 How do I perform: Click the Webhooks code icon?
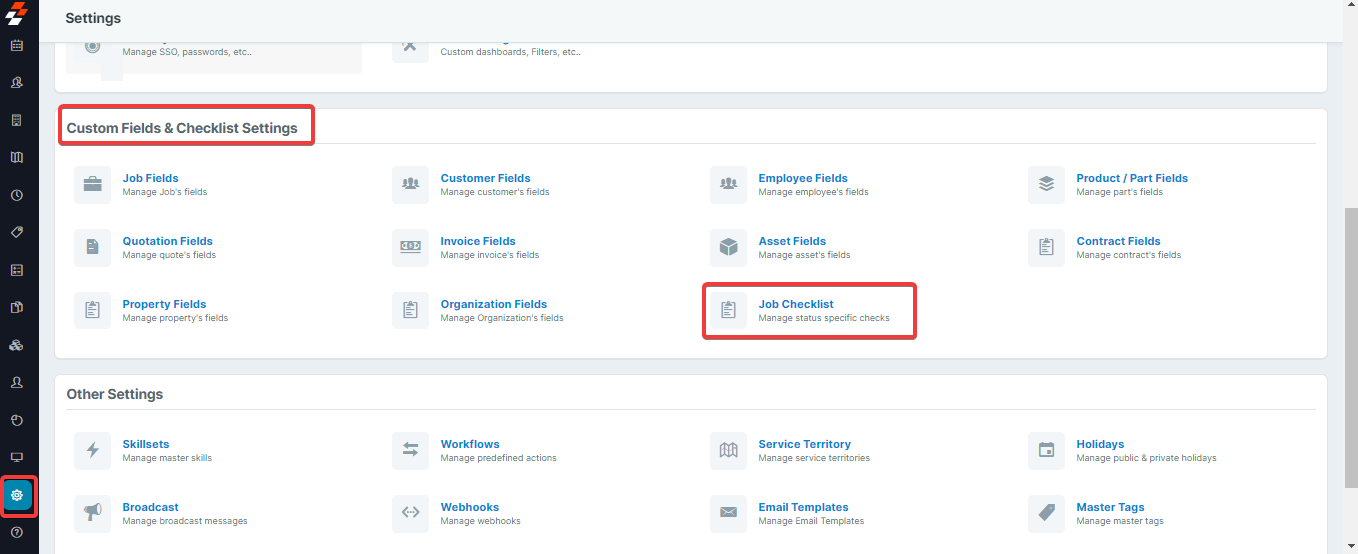[410, 514]
